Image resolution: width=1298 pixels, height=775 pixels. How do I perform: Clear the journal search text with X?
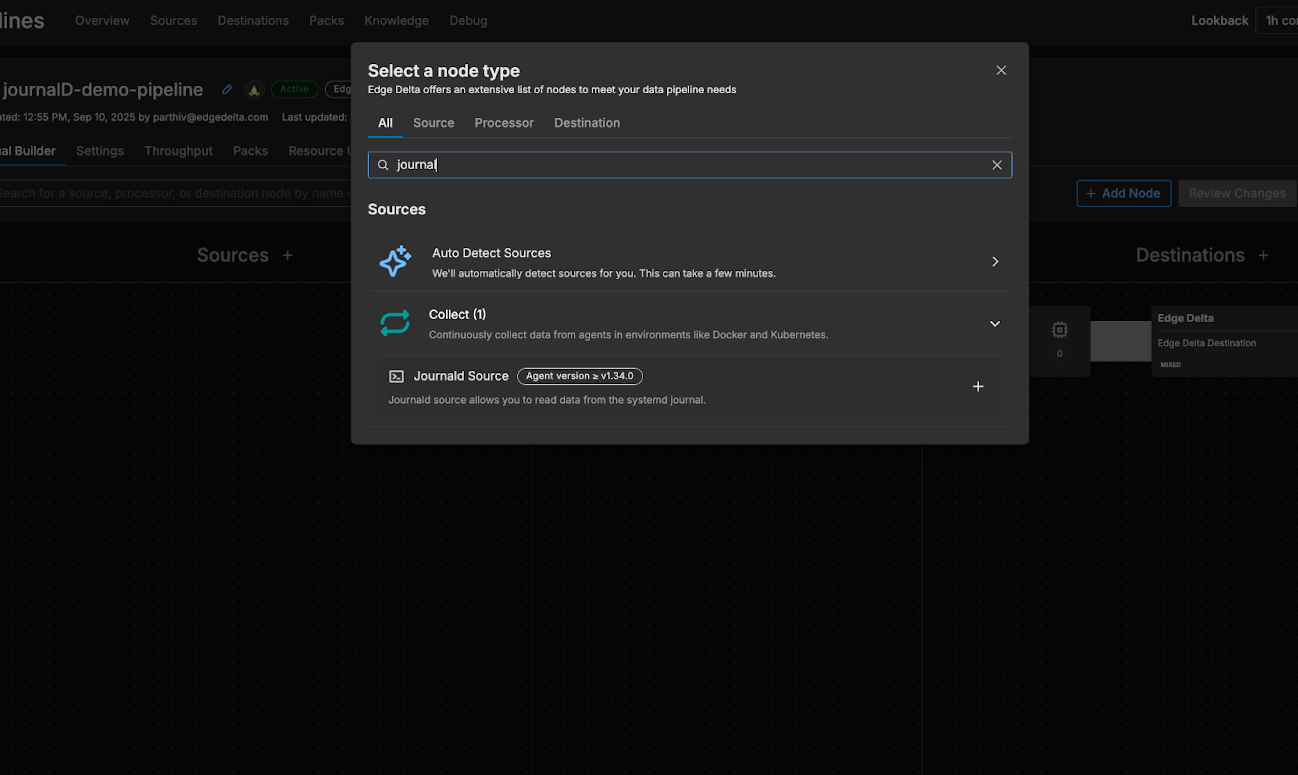pos(997,165)
